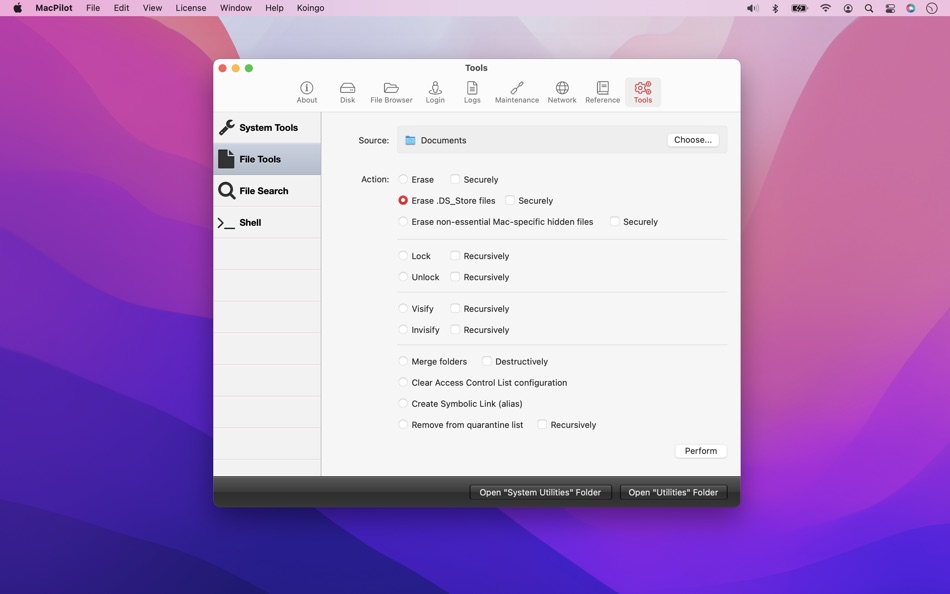Screen dimensions: 950x594
Task: Select the Login toolbar icon
Action: (x=435, y=92)
